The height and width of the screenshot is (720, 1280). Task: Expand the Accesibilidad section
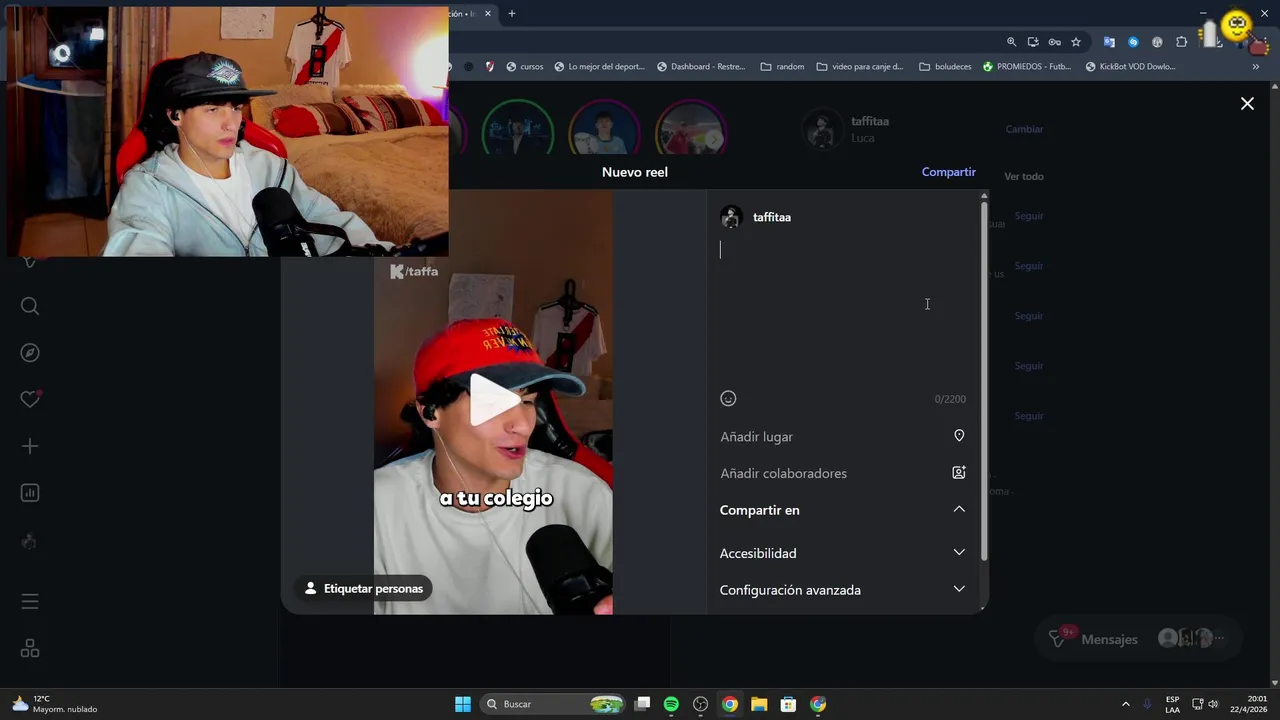click(x=959, y=552)
